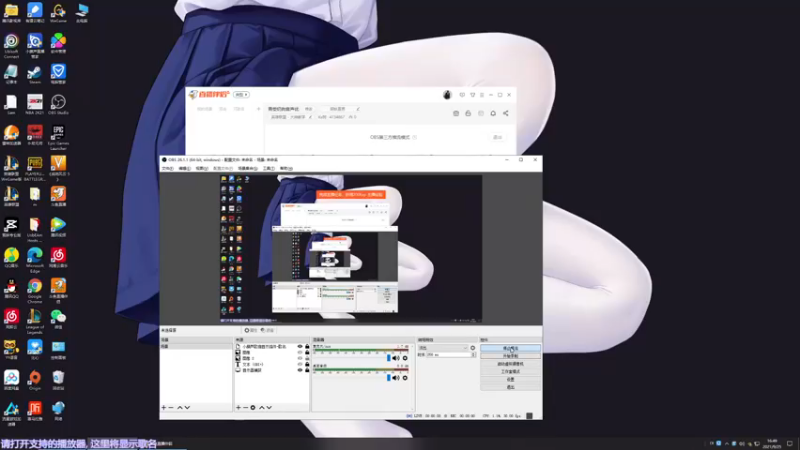Viewport: 800px width, 450px height.
Task: Open user avatar in streaming companion window
Action: pos(447,95)
